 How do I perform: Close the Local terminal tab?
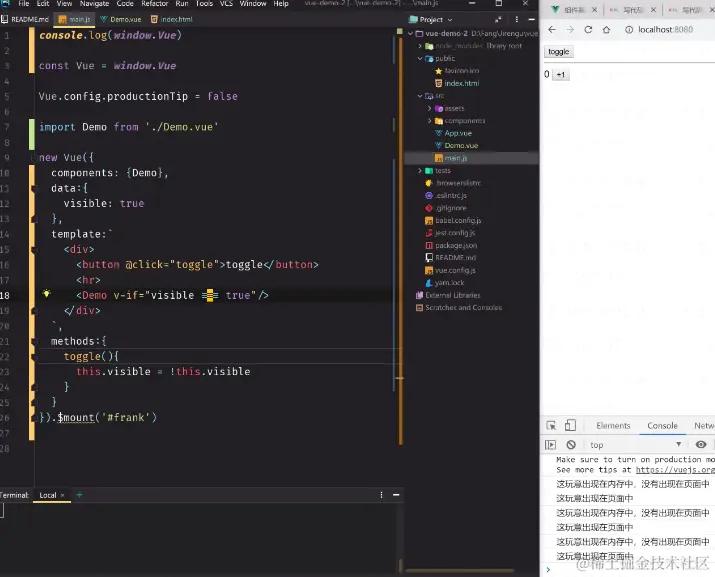62,495
